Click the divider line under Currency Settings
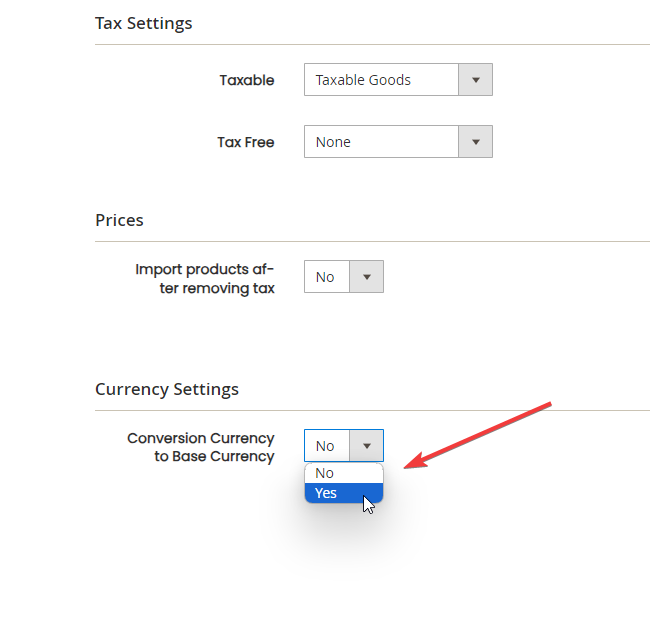 (372, 410)
